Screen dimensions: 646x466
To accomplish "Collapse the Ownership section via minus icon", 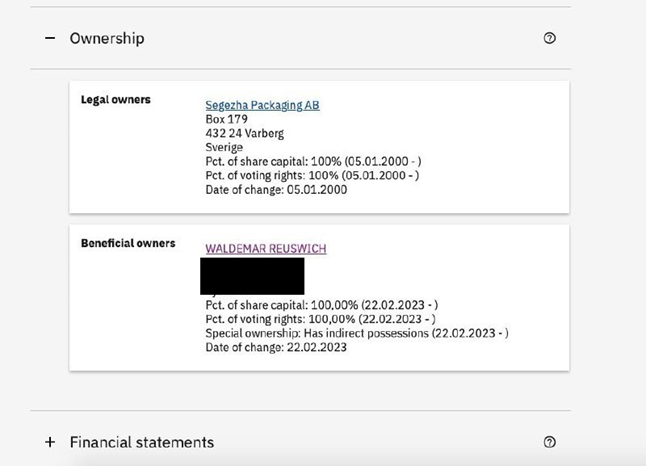I will pos(50,38).
